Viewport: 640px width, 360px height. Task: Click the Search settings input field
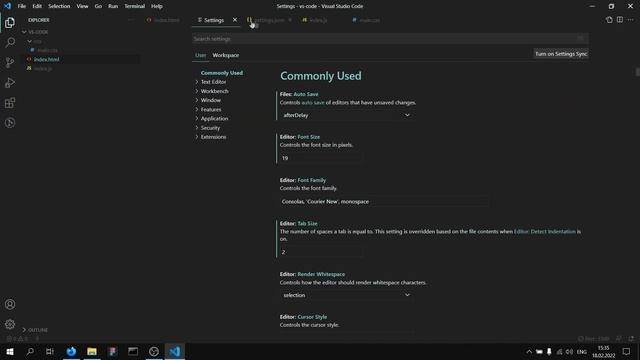point(390,38)
